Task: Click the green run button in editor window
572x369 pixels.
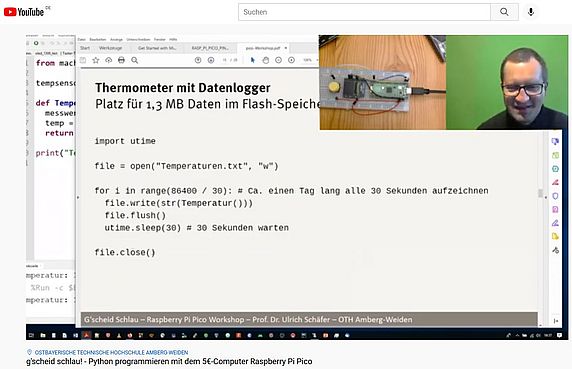Action: (36, 43)
